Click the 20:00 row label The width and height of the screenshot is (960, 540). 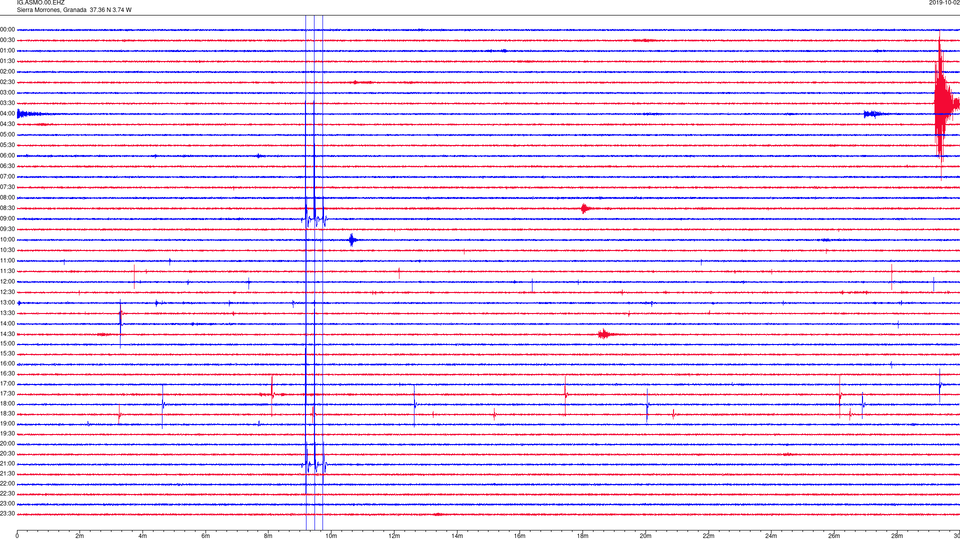click(7, 444)
